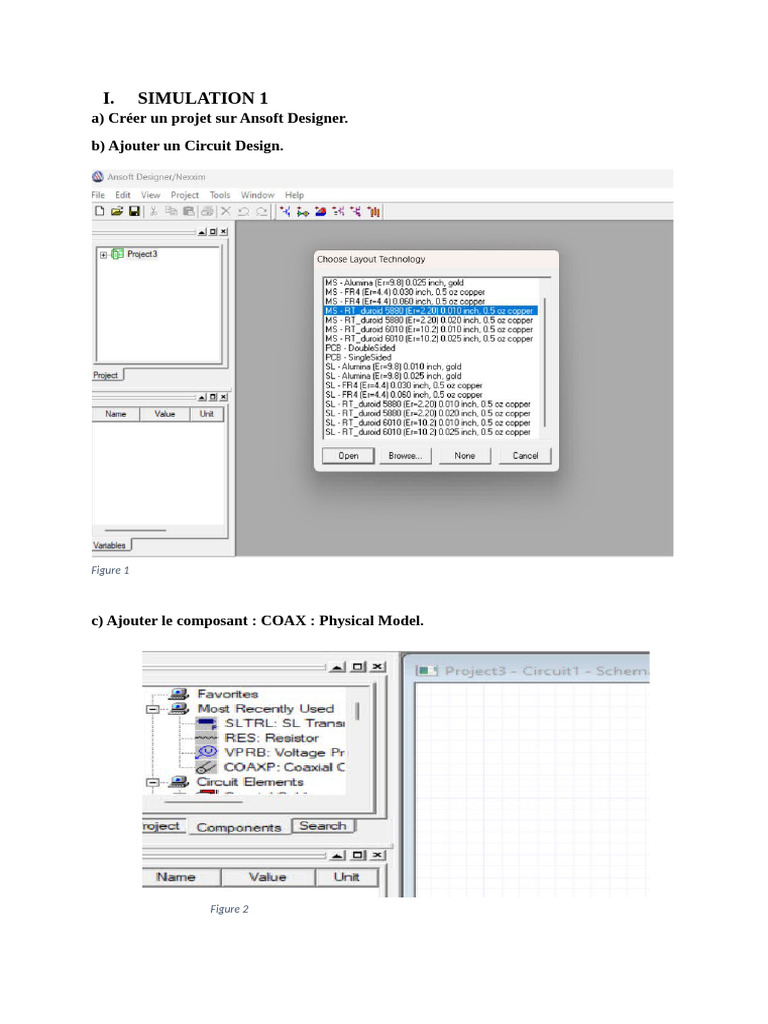Click the Cut scissors toolbar icon
The width and height of the screenshot is (768, 1024).
(154, 211)
